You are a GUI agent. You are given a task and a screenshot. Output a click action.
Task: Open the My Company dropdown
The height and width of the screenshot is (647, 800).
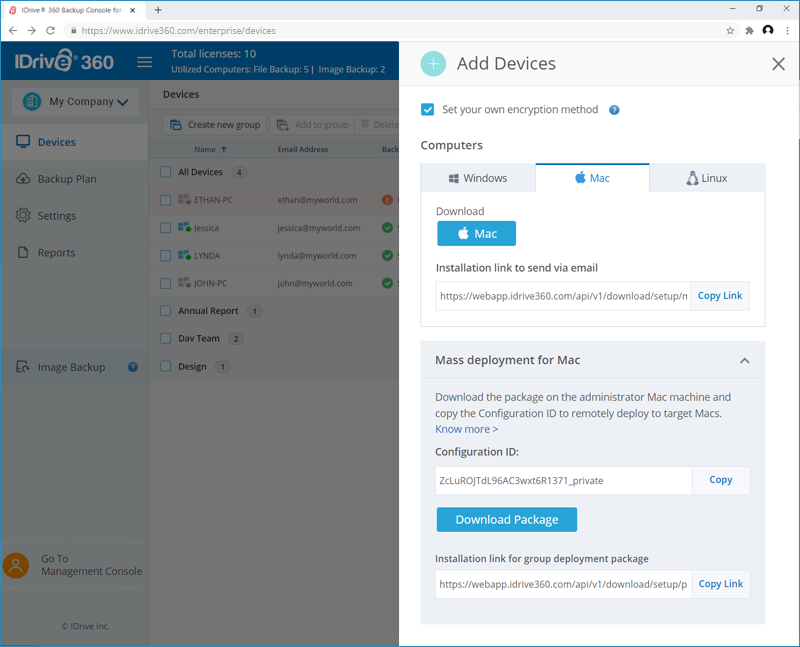click(x=76, y=102)
